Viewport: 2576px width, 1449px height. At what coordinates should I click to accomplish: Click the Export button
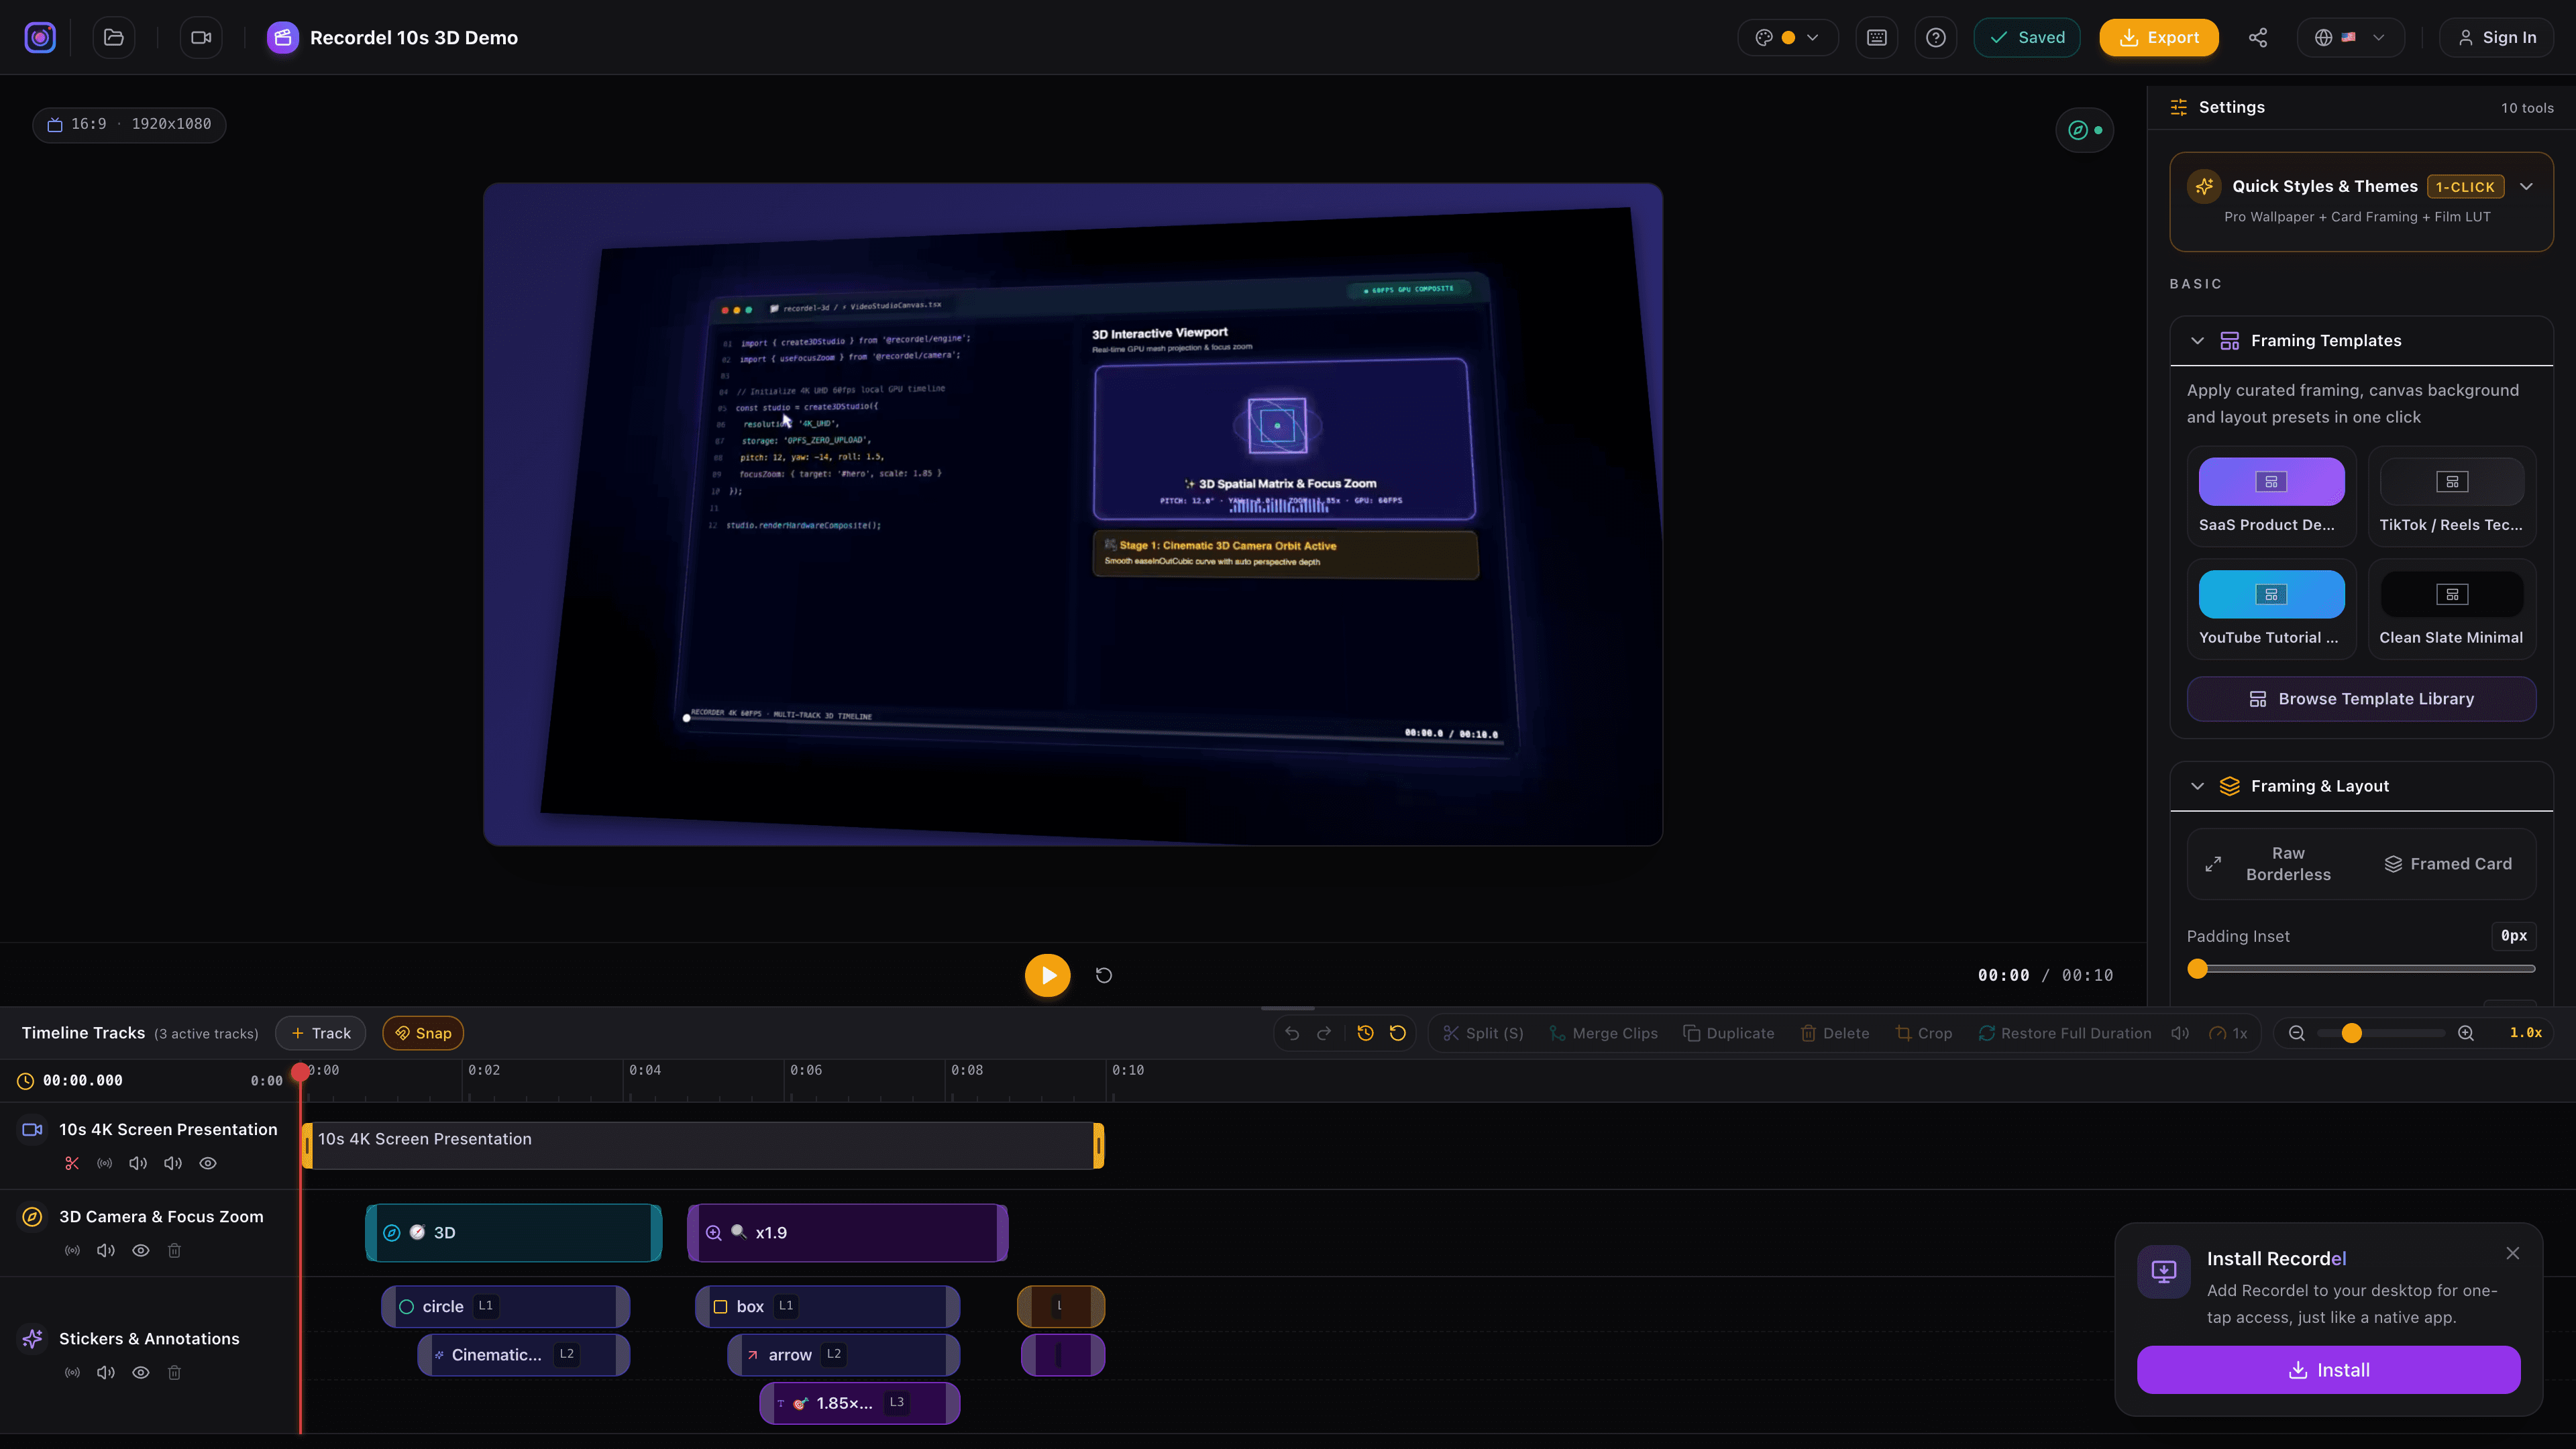point(2159,37)
